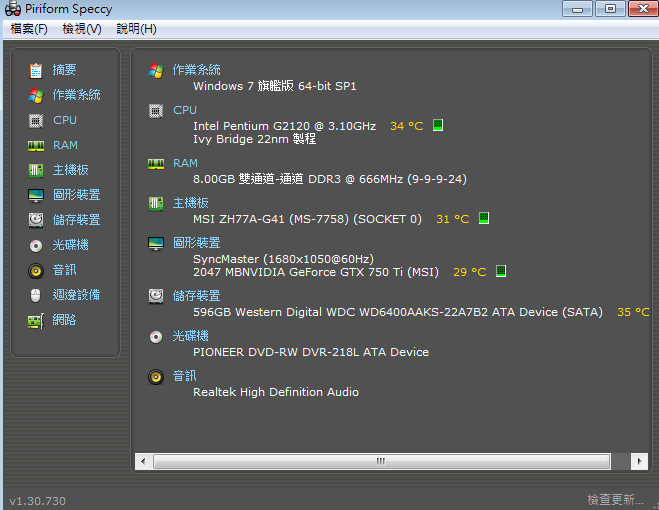This screenshot has width=659, height=510.
Task: Click 檢查更新... check for updates link
Action: [x=615, y=499]
